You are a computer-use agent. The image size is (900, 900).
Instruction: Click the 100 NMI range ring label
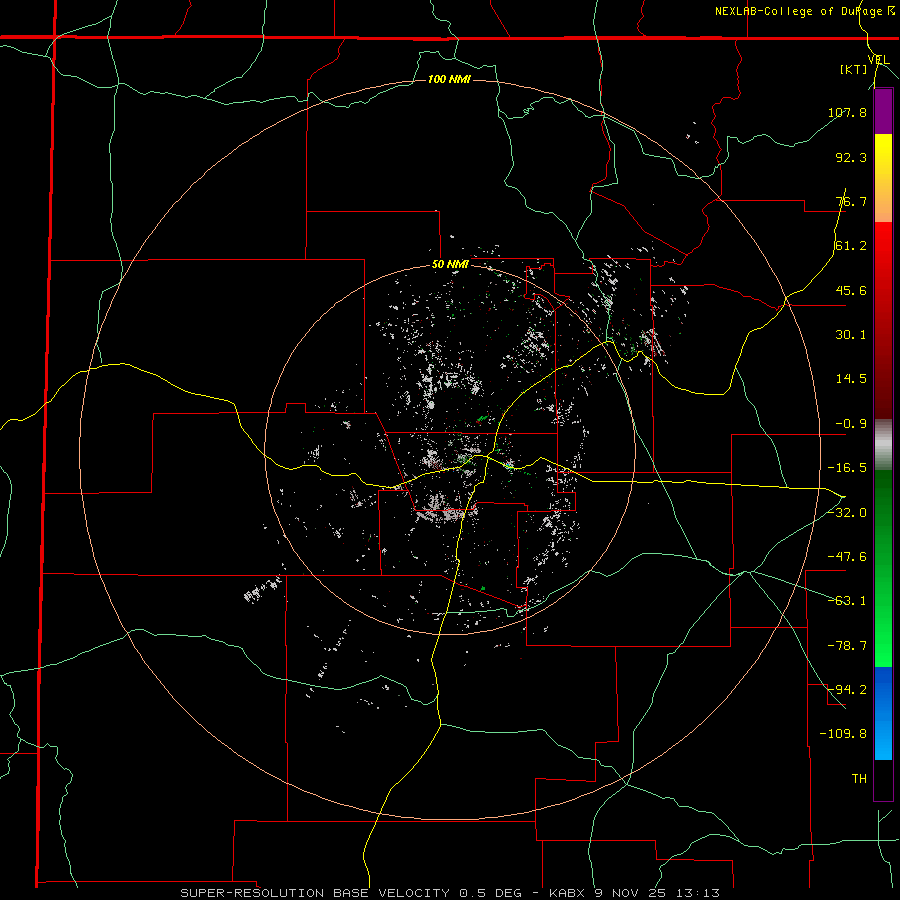pos(449,79)
